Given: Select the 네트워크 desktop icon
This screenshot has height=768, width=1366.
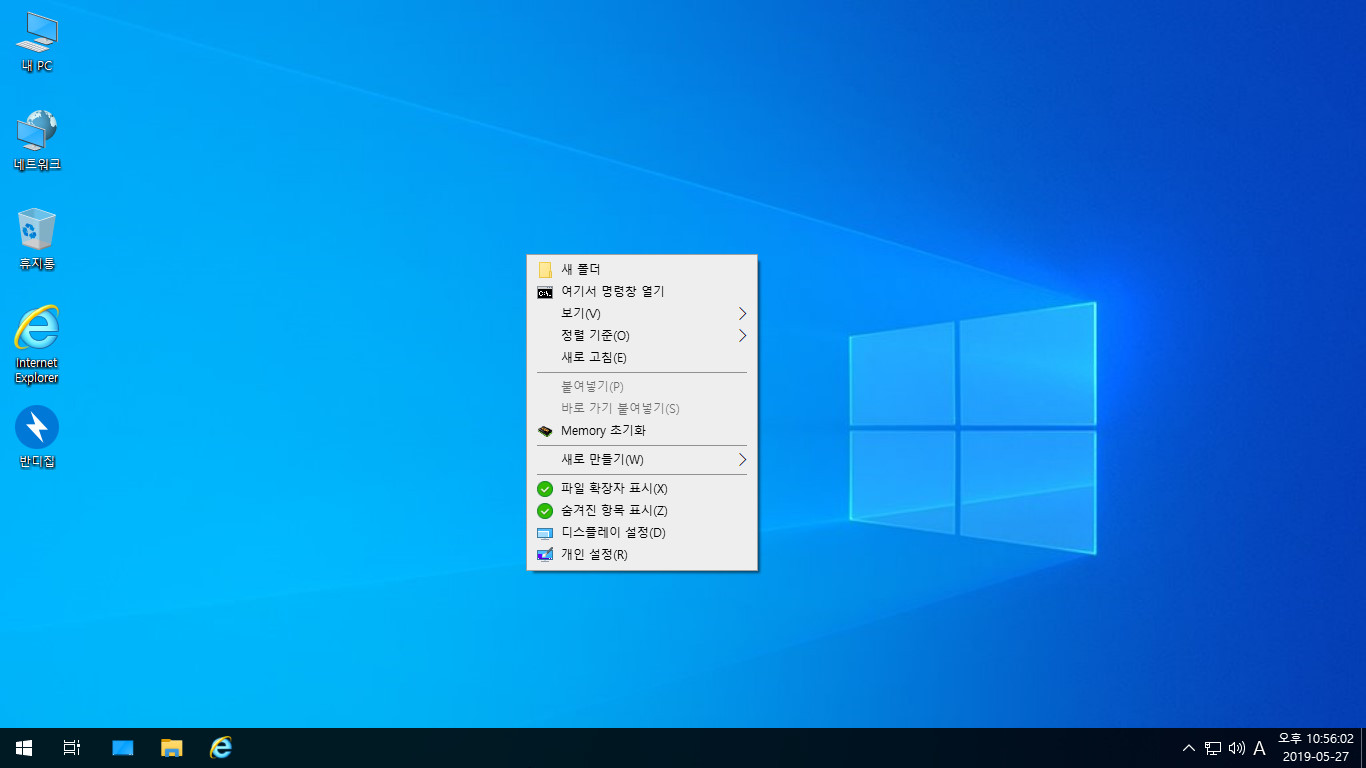Looking at the screenshot, I should (37, 141).
